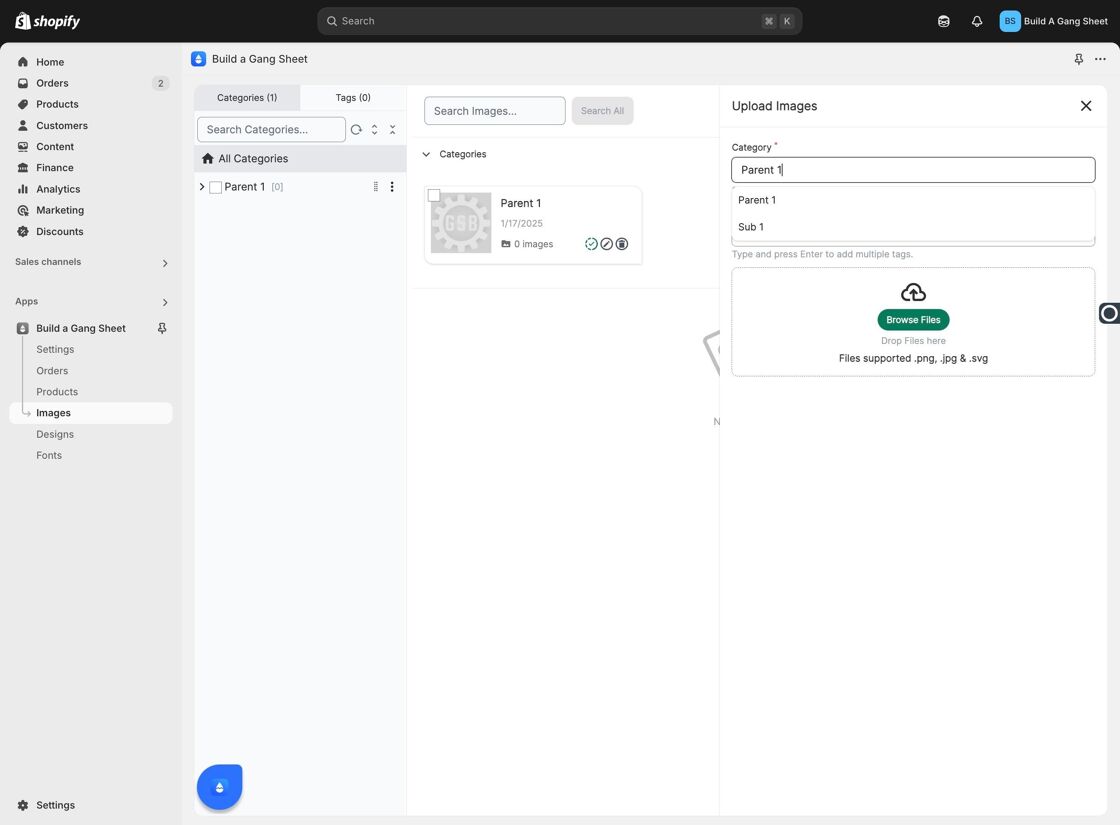Open the Images submenu item

(x=91, y=413)
